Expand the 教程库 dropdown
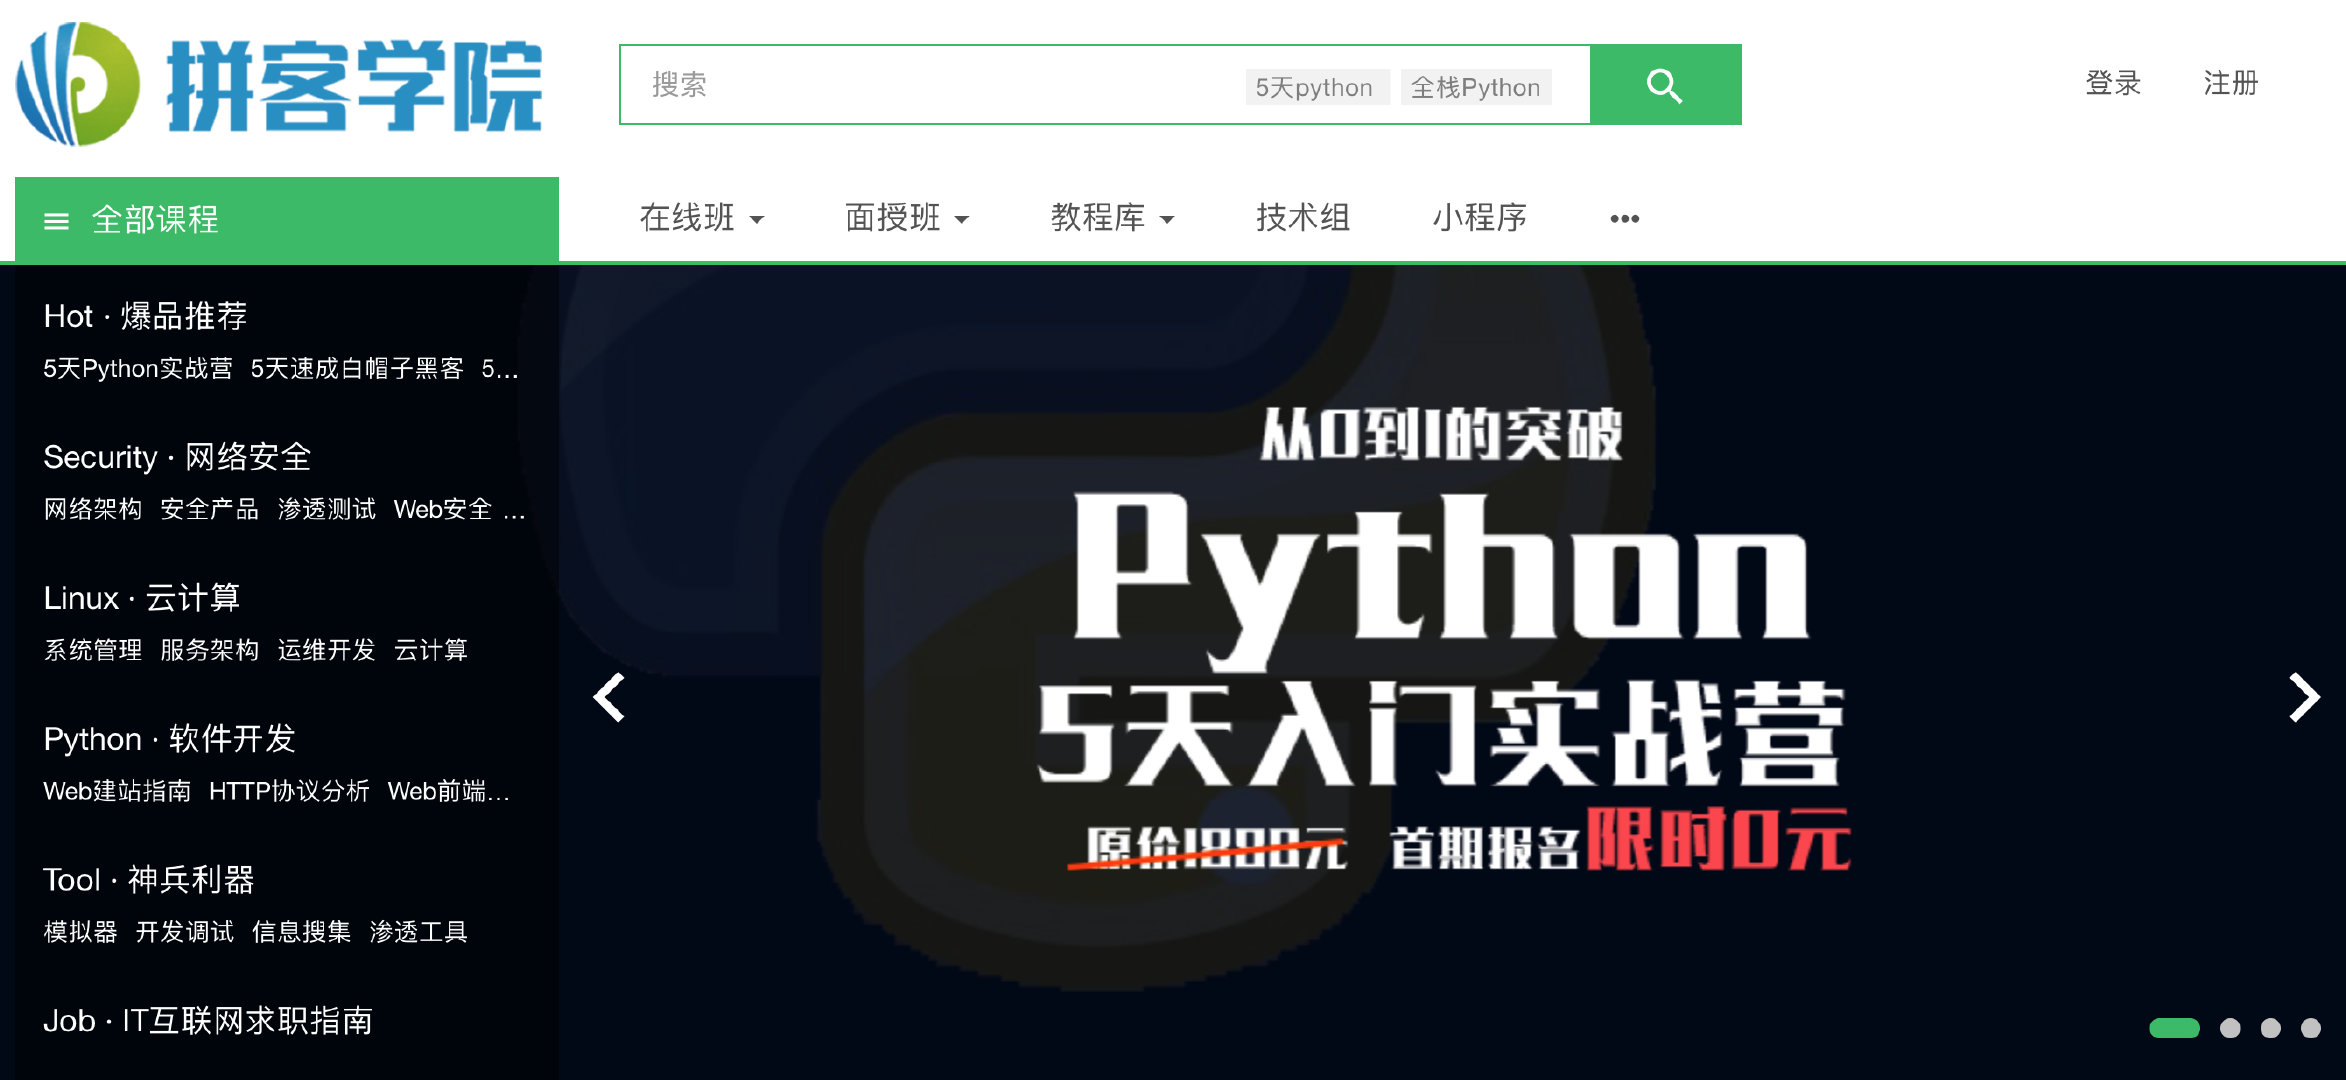The width and height of the screenshot is (2346, 1080). pyautogui.click(x=1112, y=217)
